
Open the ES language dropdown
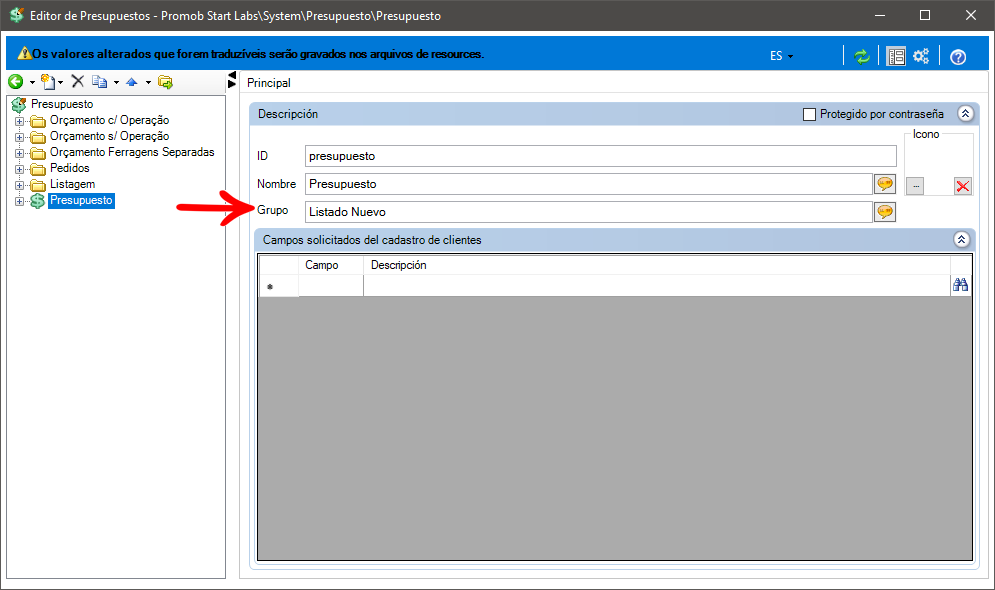(781, 56)
